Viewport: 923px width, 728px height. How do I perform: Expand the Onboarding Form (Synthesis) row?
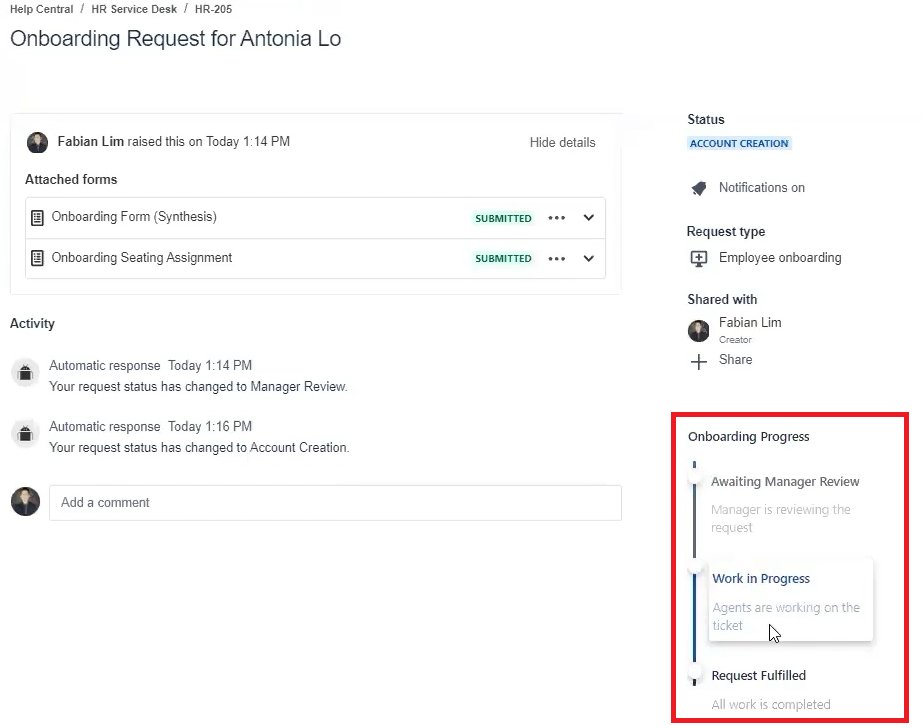tap(588, 218)
